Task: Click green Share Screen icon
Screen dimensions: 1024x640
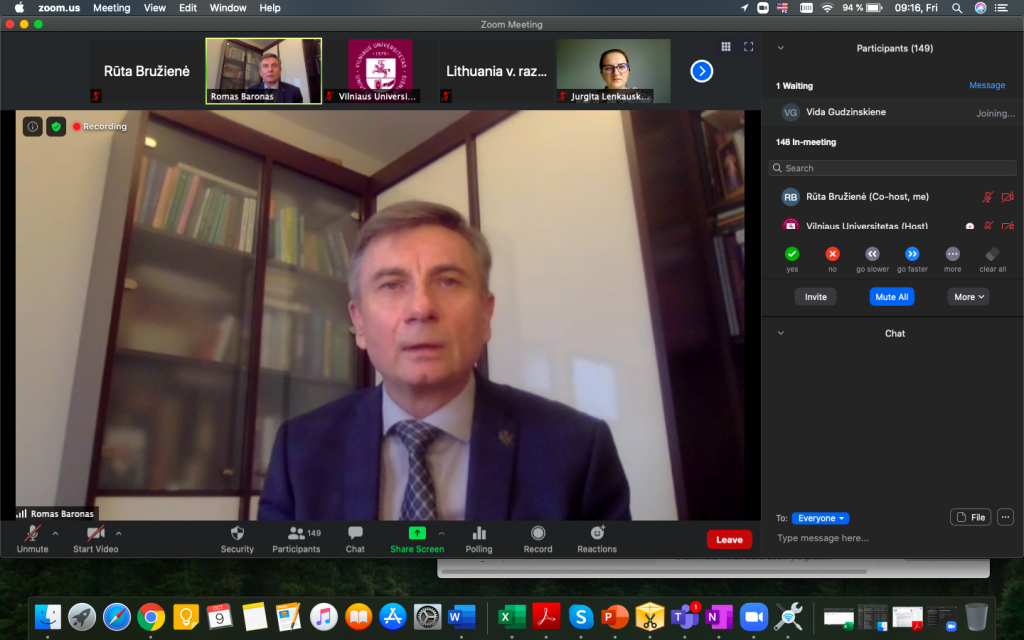Action: (417, 534)
